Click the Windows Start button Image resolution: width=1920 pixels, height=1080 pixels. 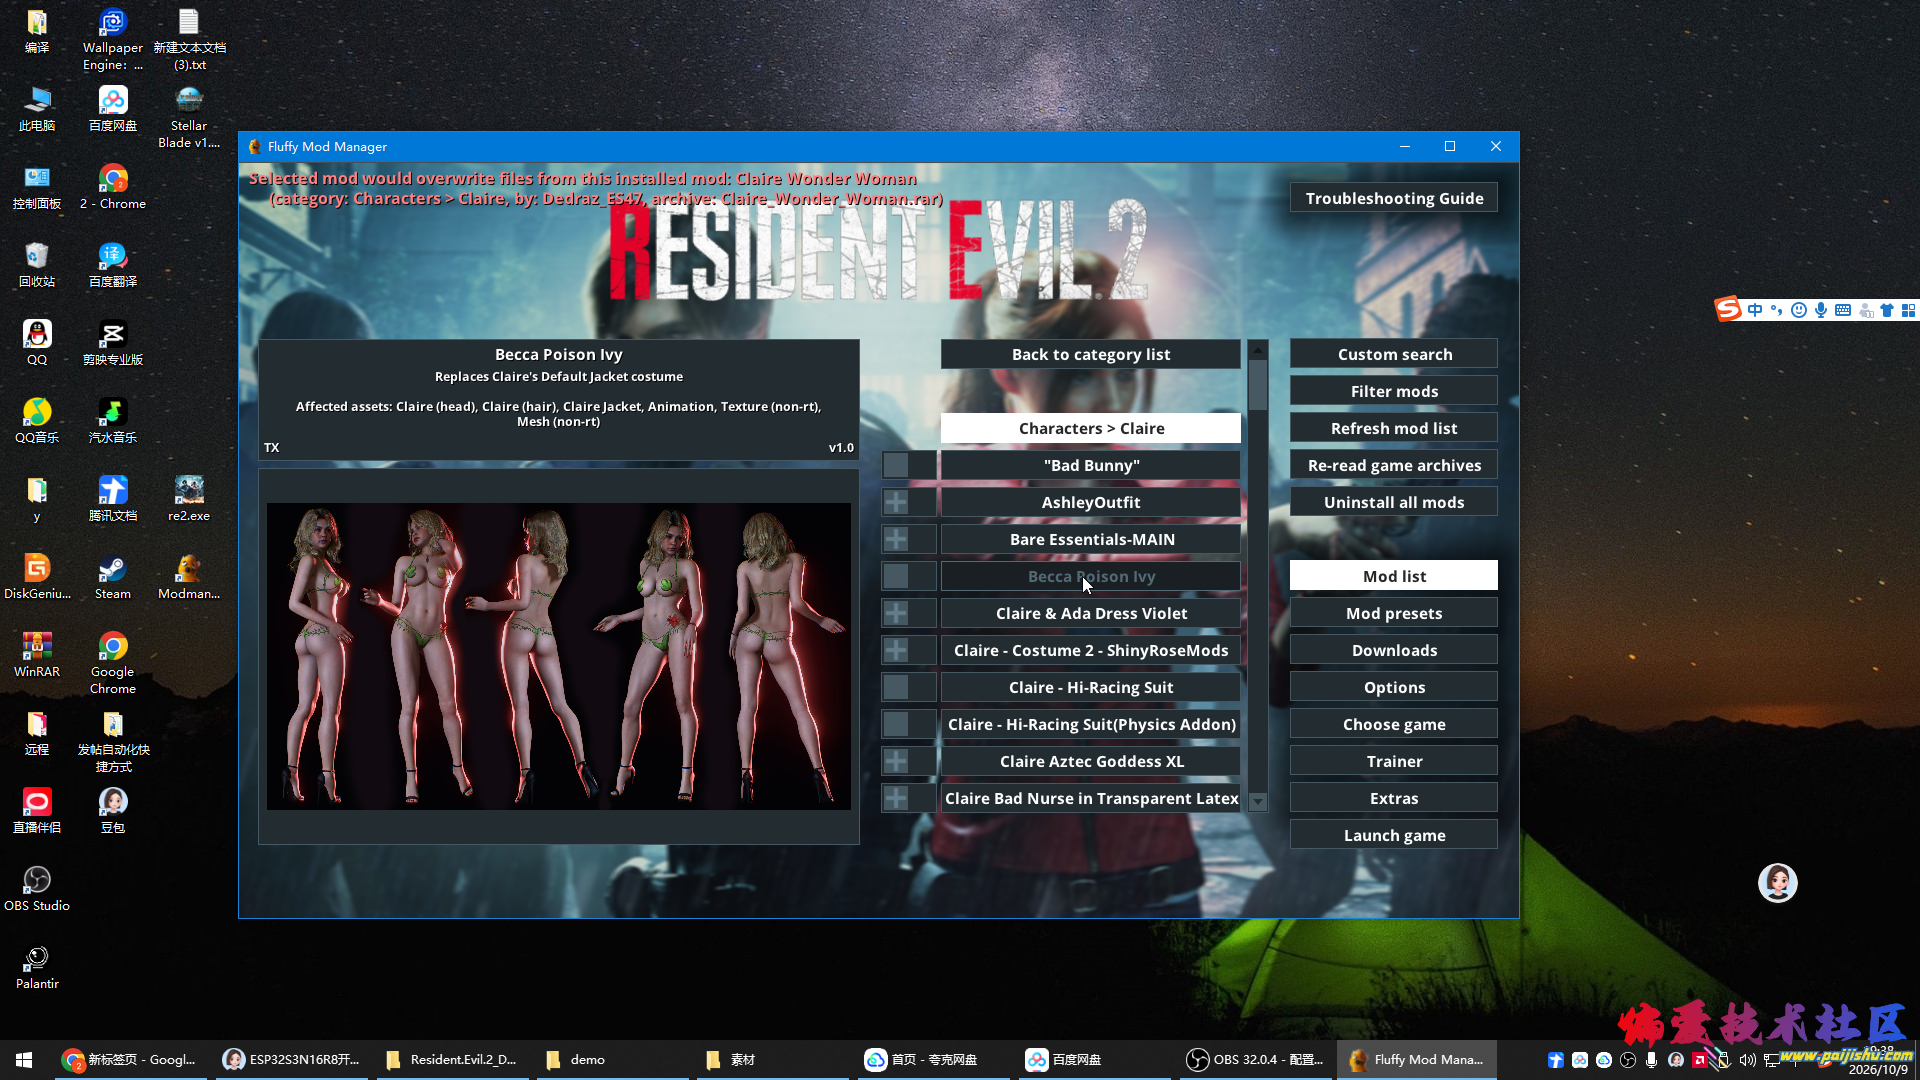point(24,1060)
